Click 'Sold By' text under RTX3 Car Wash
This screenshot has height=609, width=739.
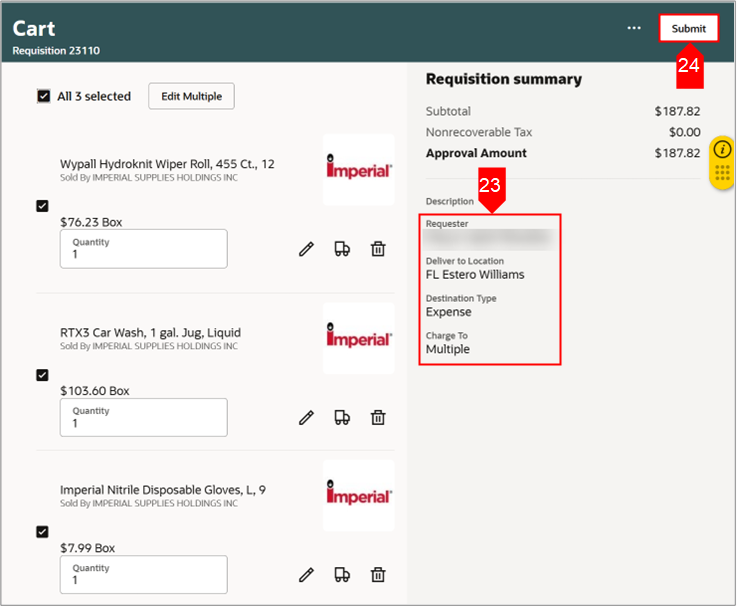click(x=149, y=346)
